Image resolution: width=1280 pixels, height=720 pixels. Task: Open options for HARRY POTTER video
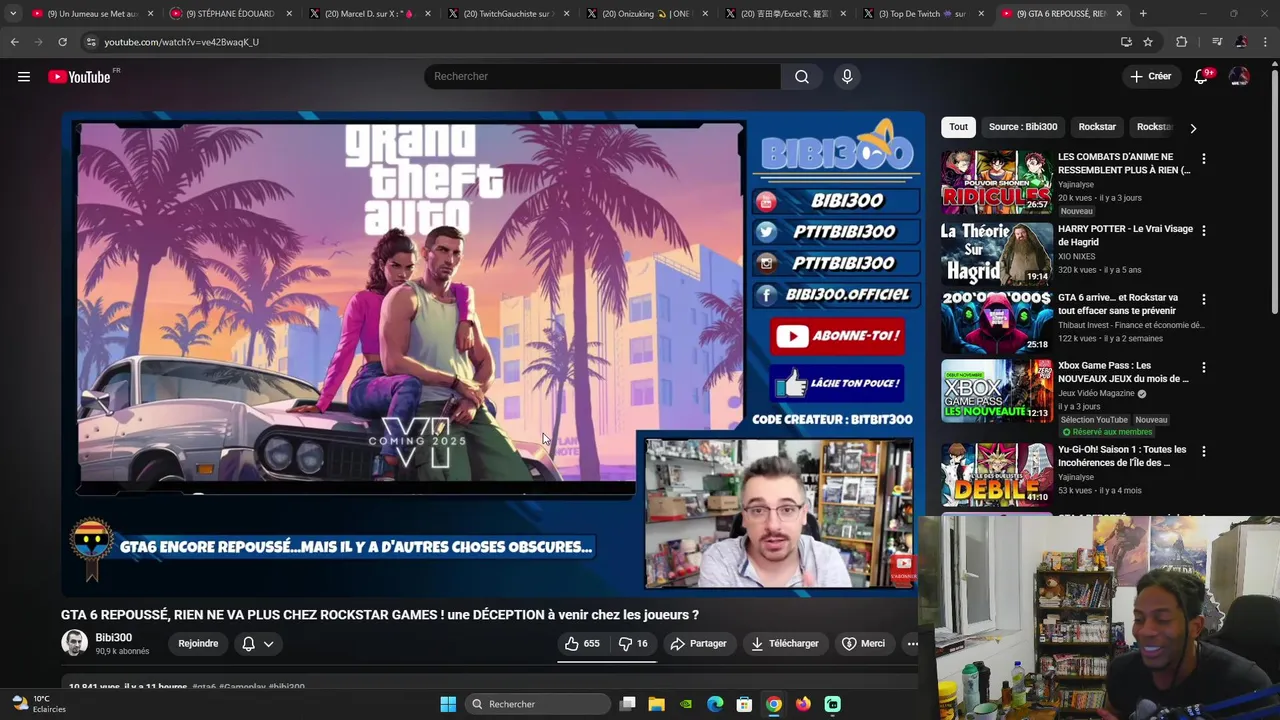[1203, 231]
